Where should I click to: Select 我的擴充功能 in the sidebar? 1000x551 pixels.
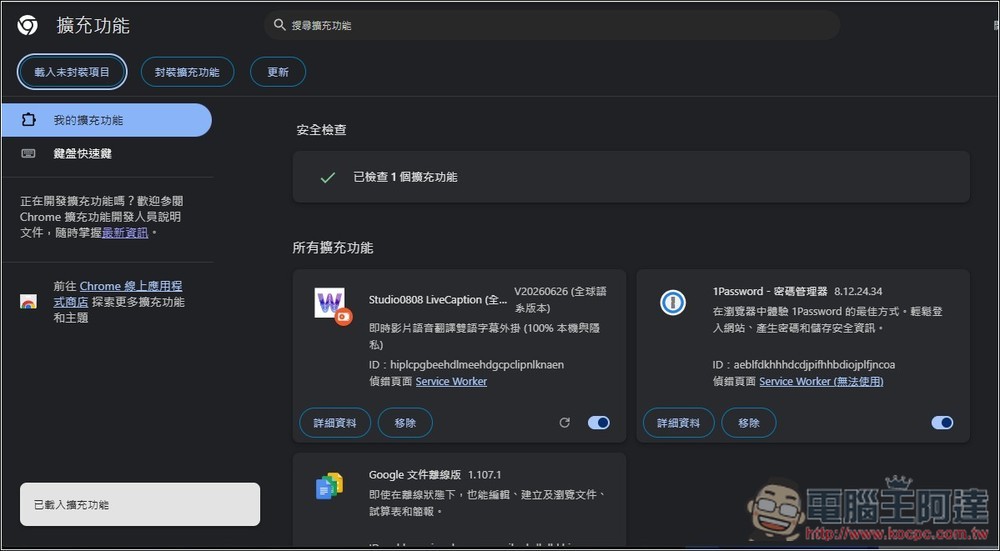pos(107,120)
